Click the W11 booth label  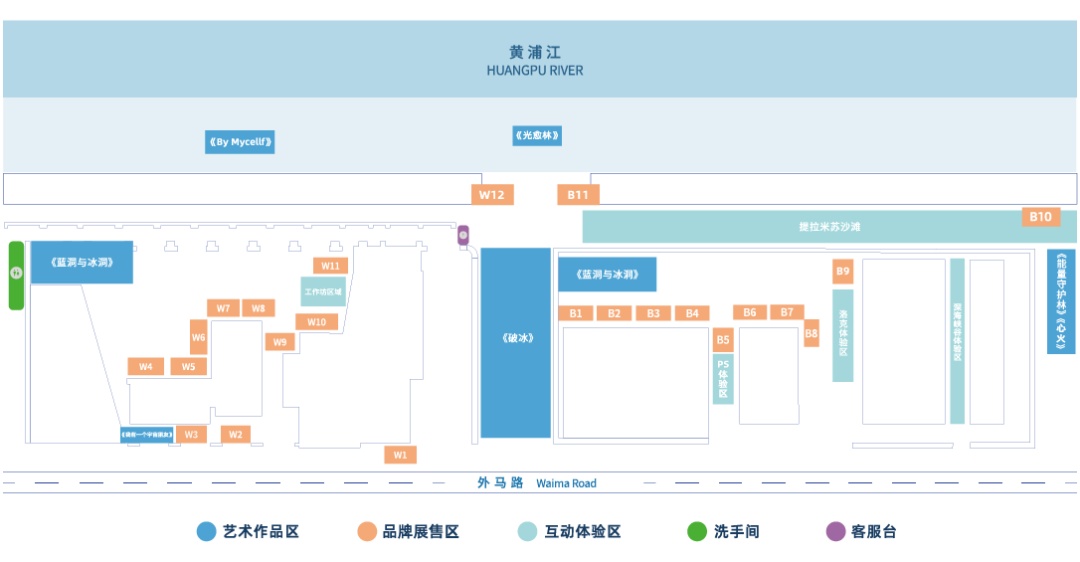[331, 266]
